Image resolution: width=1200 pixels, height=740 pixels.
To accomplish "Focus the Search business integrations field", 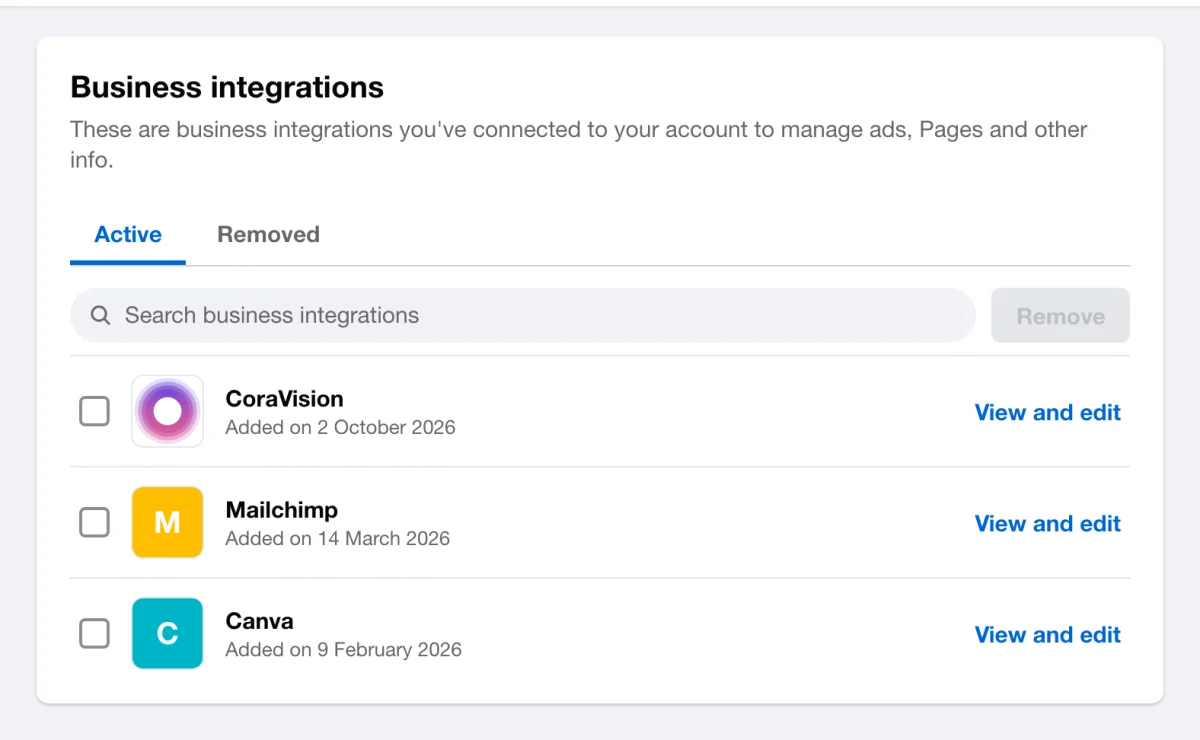I will coord(522,316).
